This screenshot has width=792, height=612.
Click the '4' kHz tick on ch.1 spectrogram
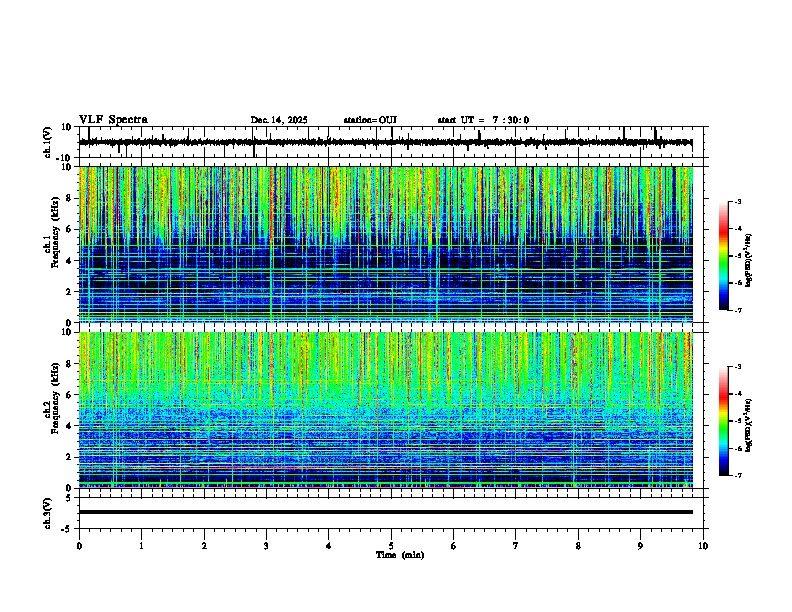(x=70, y=261)
